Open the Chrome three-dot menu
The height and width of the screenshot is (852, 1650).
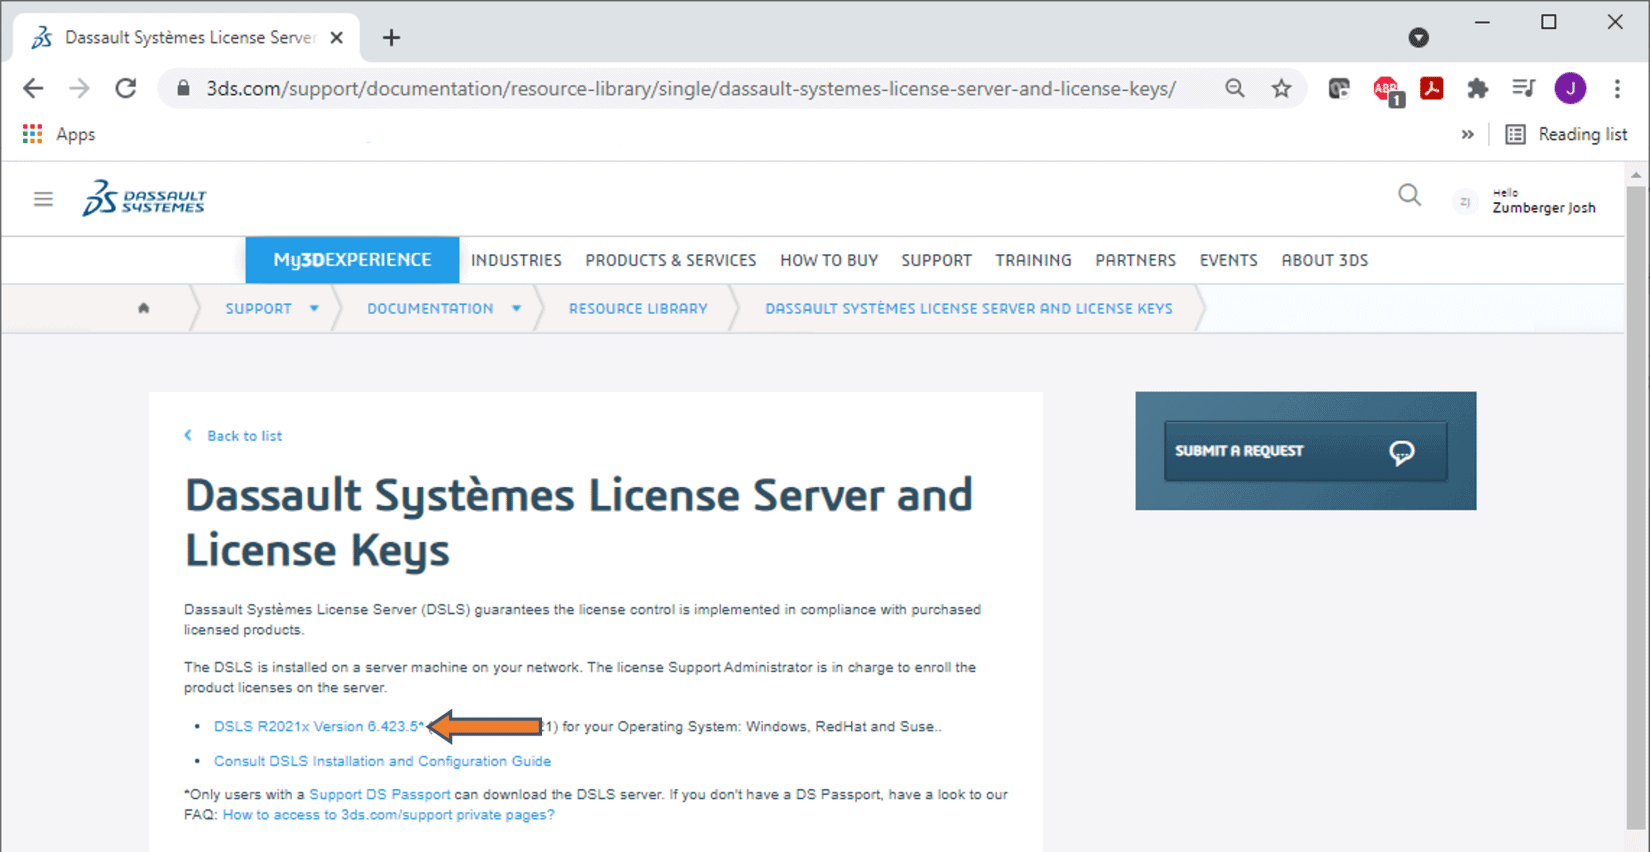coord(1617,88)
